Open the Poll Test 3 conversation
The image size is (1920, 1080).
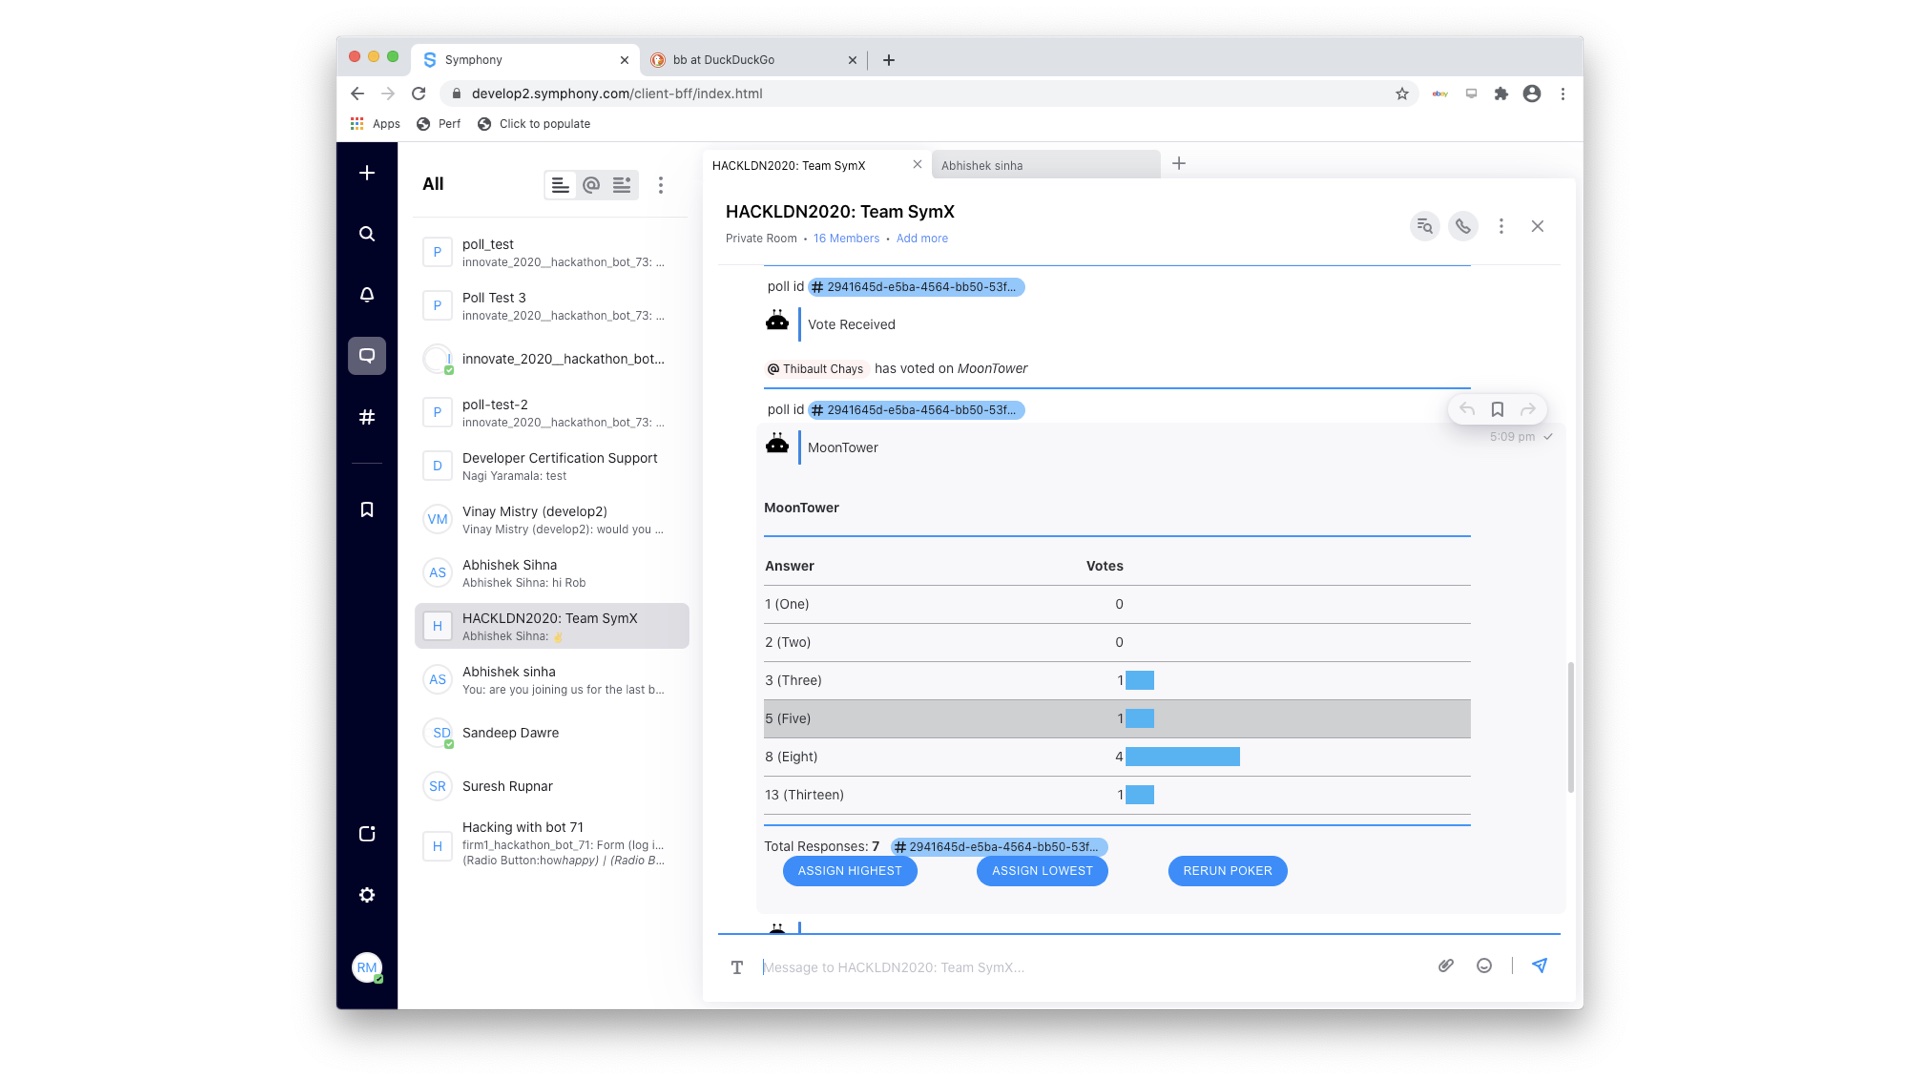coord(552,306)
